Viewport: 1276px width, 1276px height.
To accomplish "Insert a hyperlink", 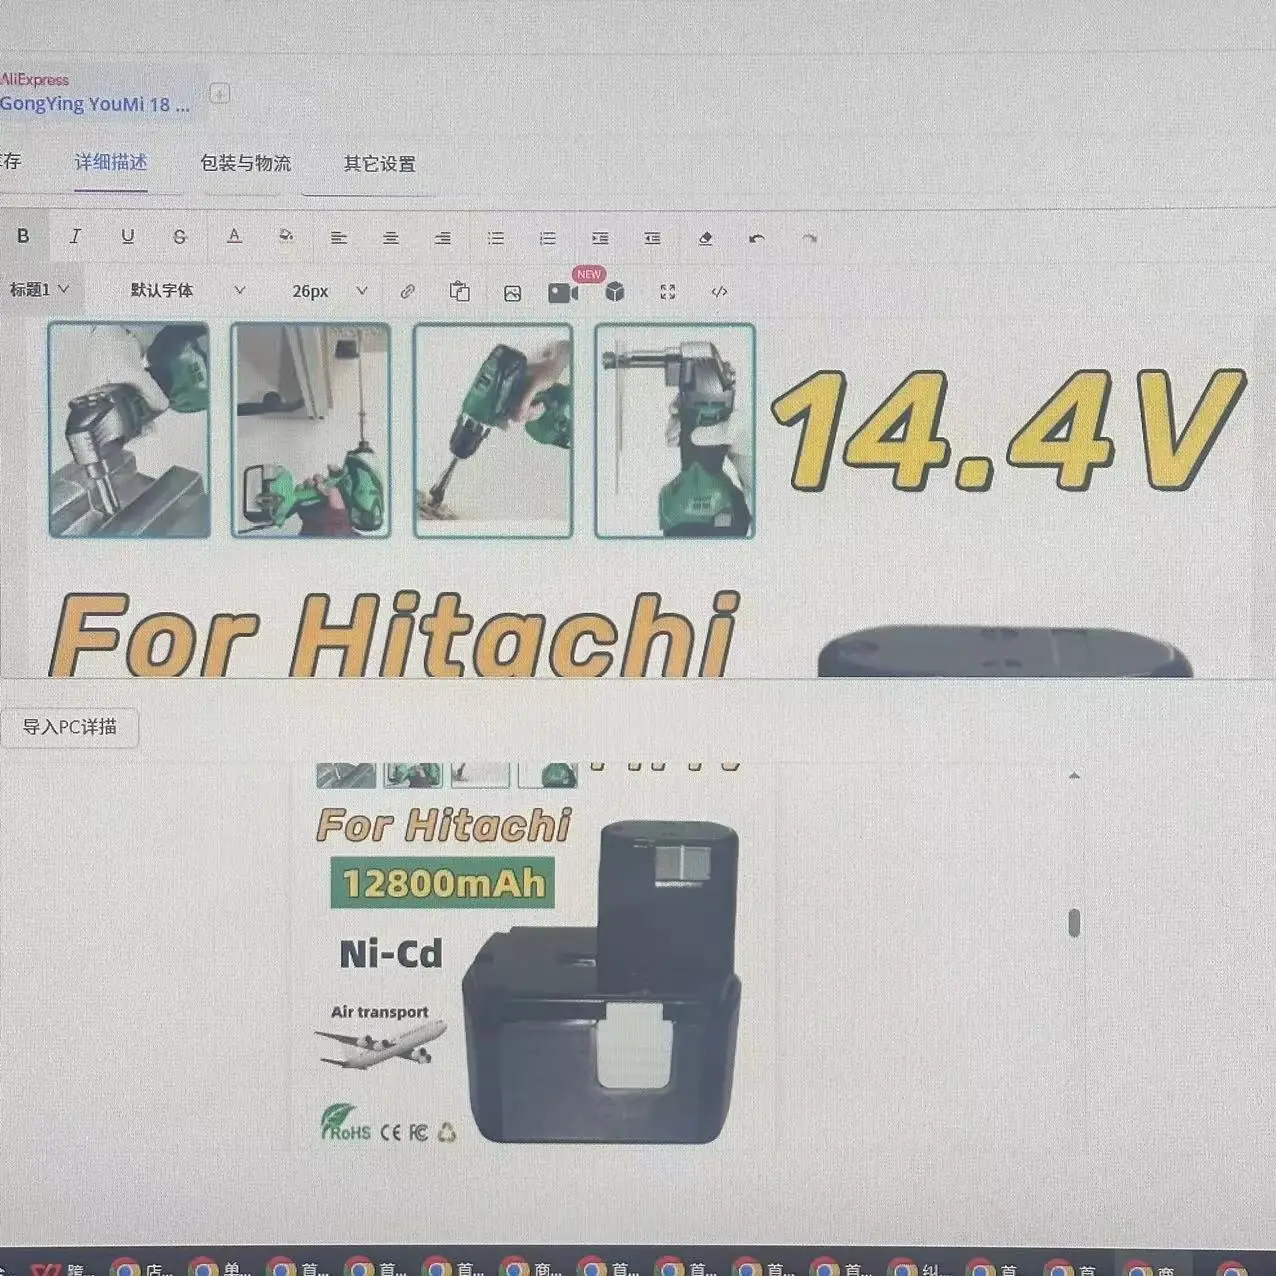I will click(x=407, y=291).
